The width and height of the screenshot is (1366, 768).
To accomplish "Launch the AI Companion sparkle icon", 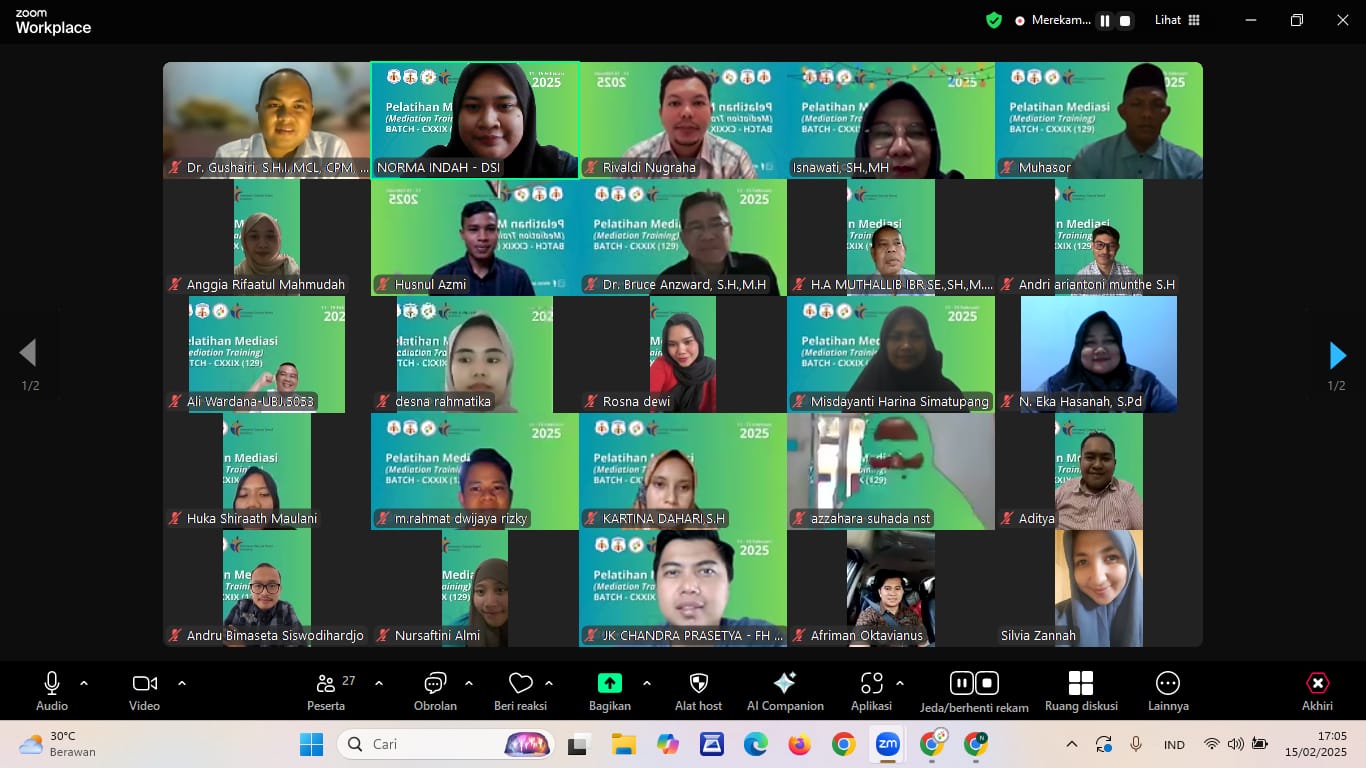I will pos(785,684).
